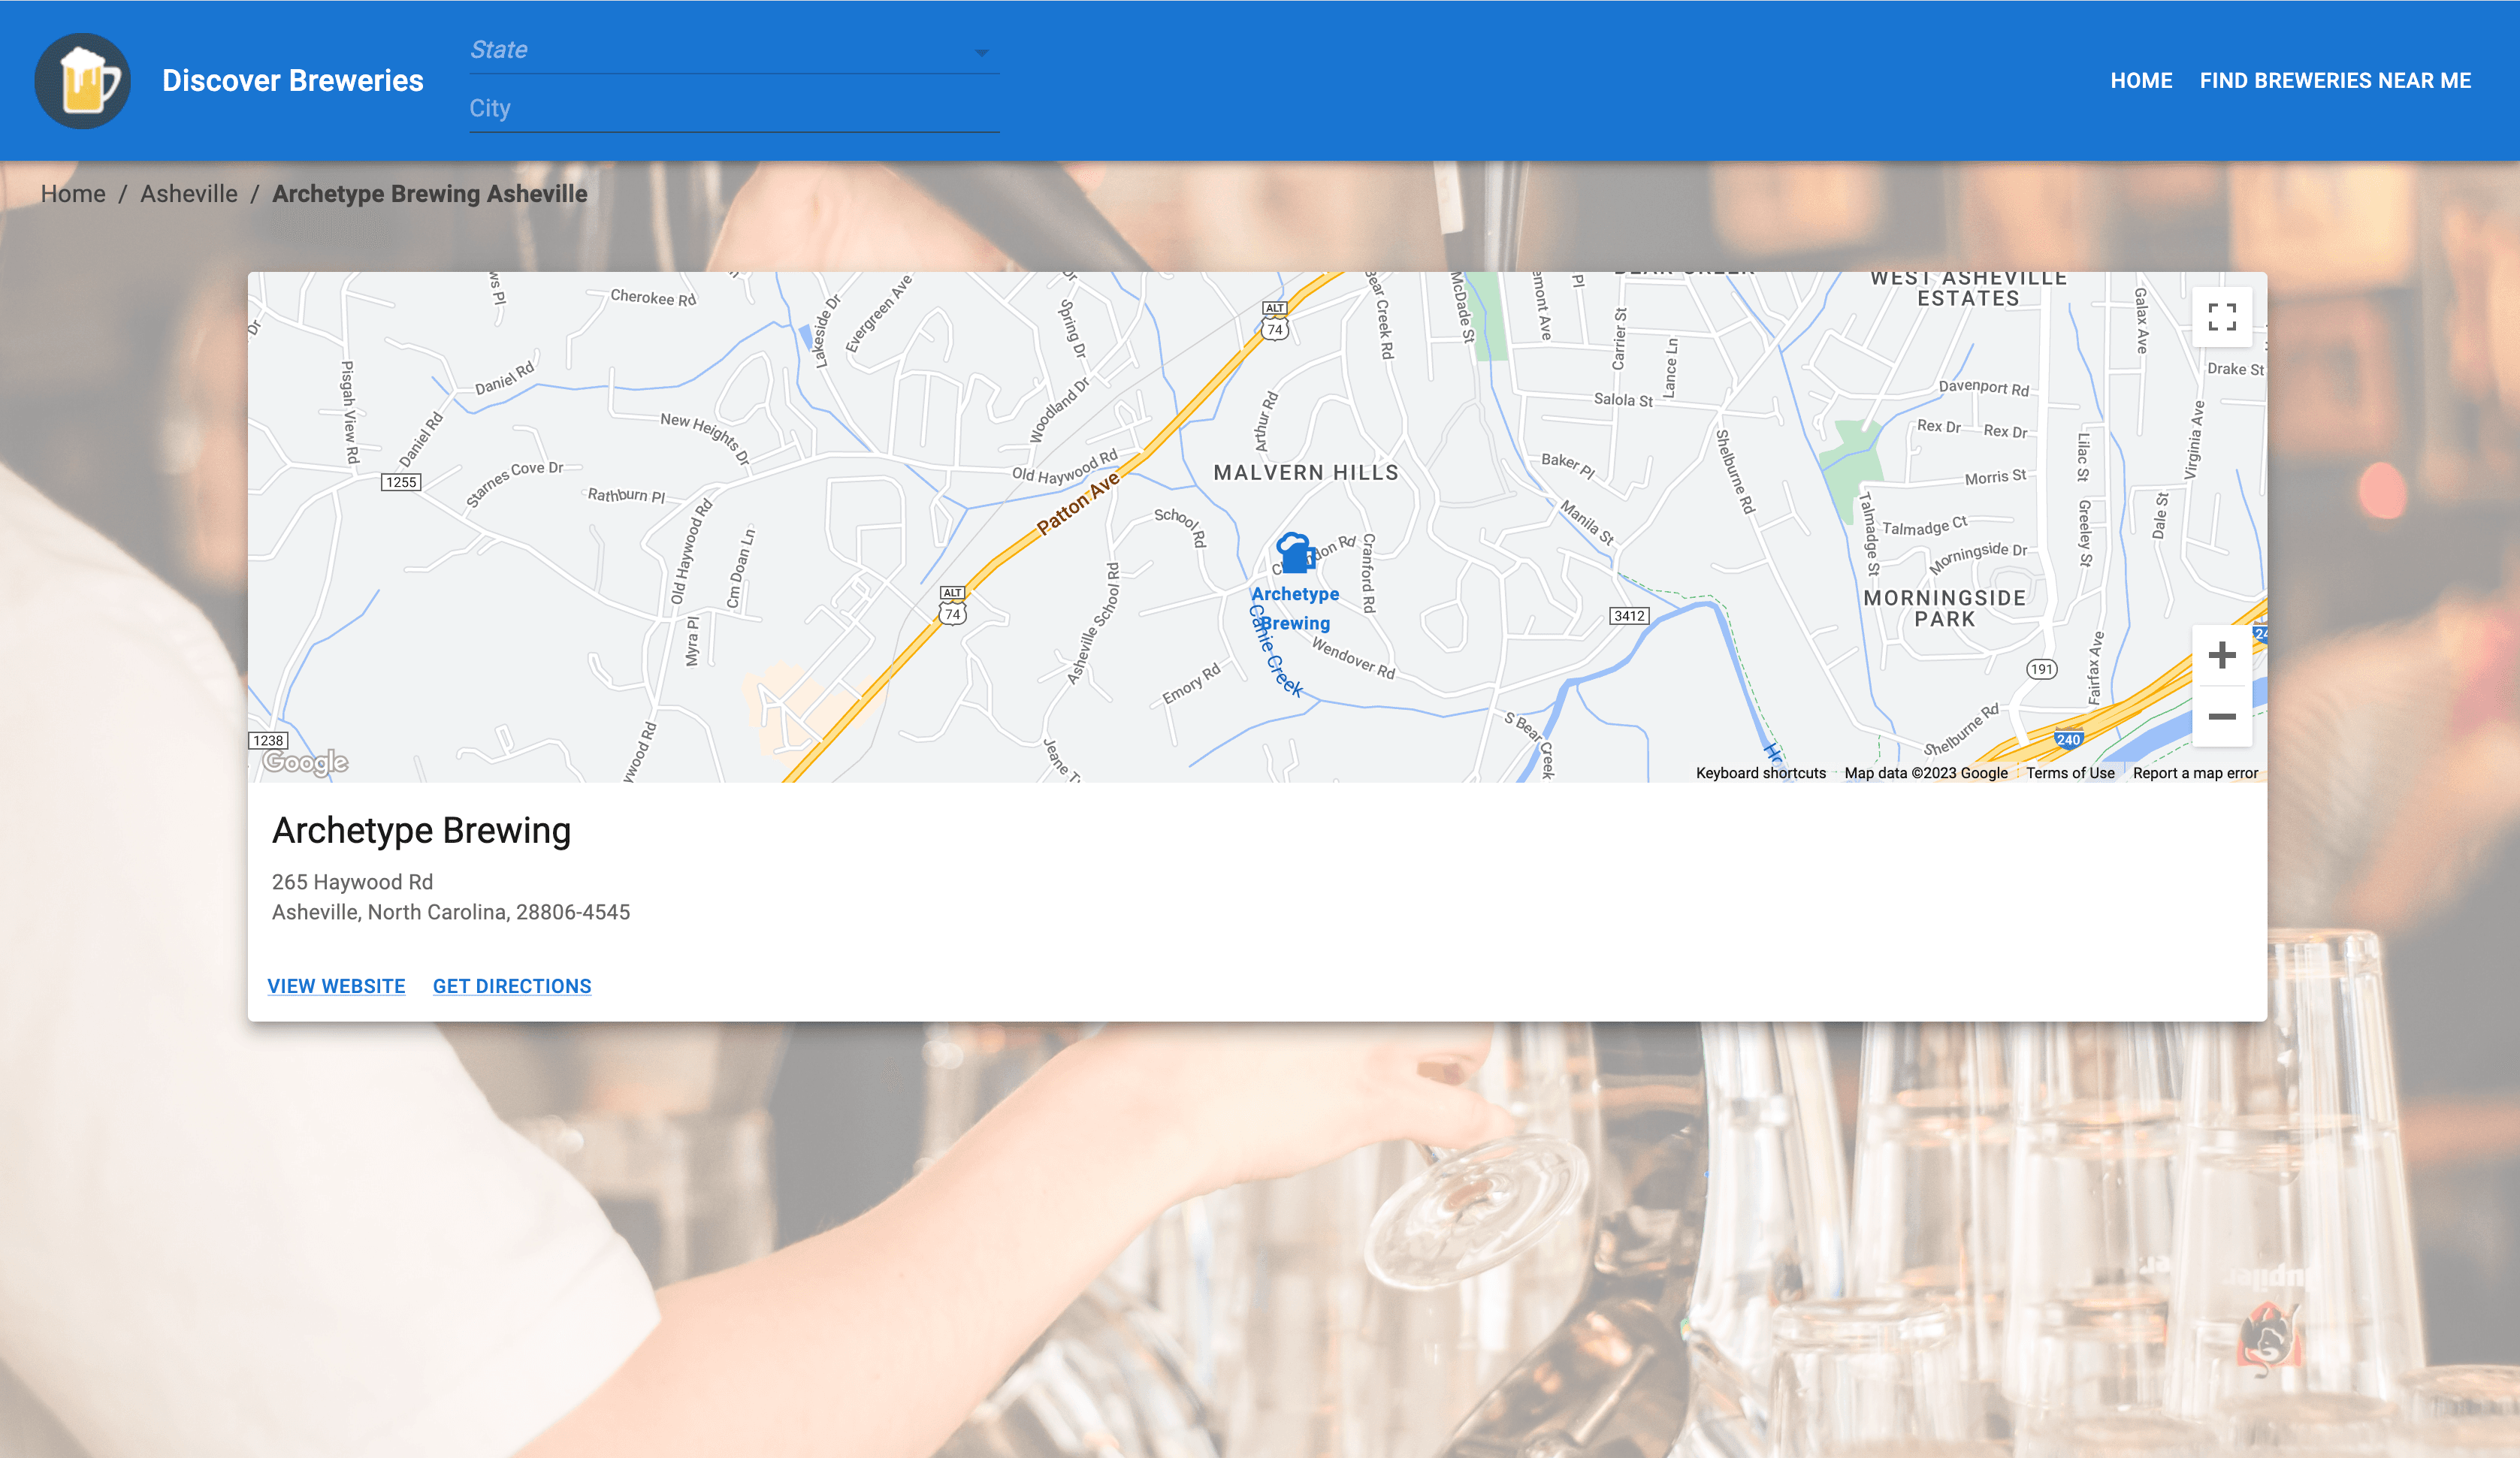
Task: Zoom out on the map
Action: coord(2222,716)
